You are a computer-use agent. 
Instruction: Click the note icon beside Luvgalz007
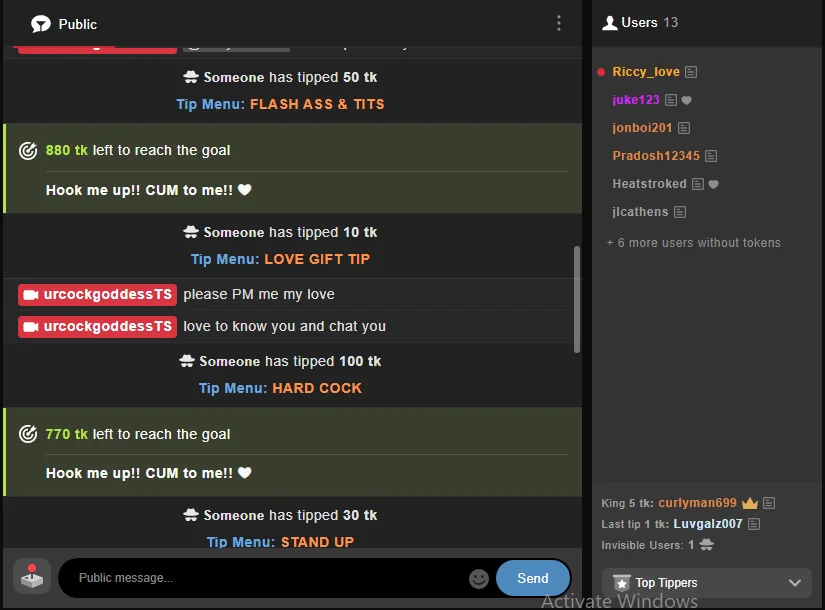pyautogui.click(x=754, y=524)
